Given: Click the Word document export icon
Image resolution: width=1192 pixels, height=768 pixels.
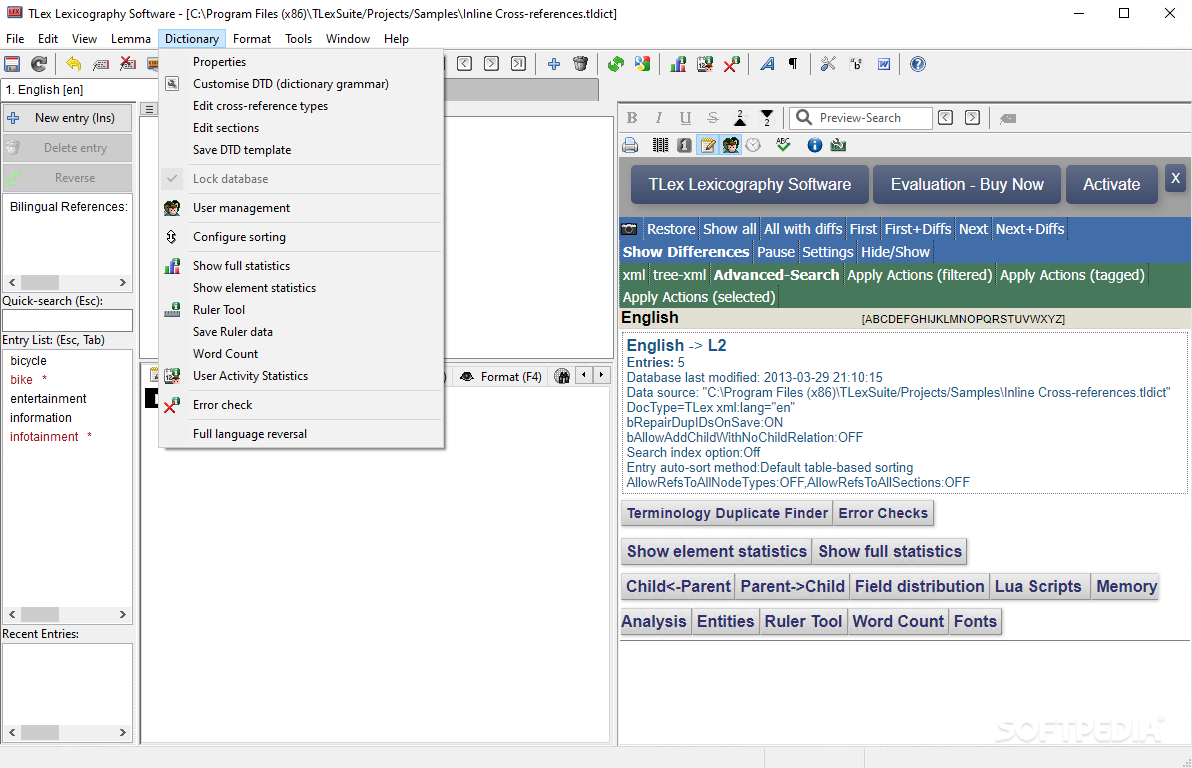Looking at the screenshot, I should click(883, 64).
